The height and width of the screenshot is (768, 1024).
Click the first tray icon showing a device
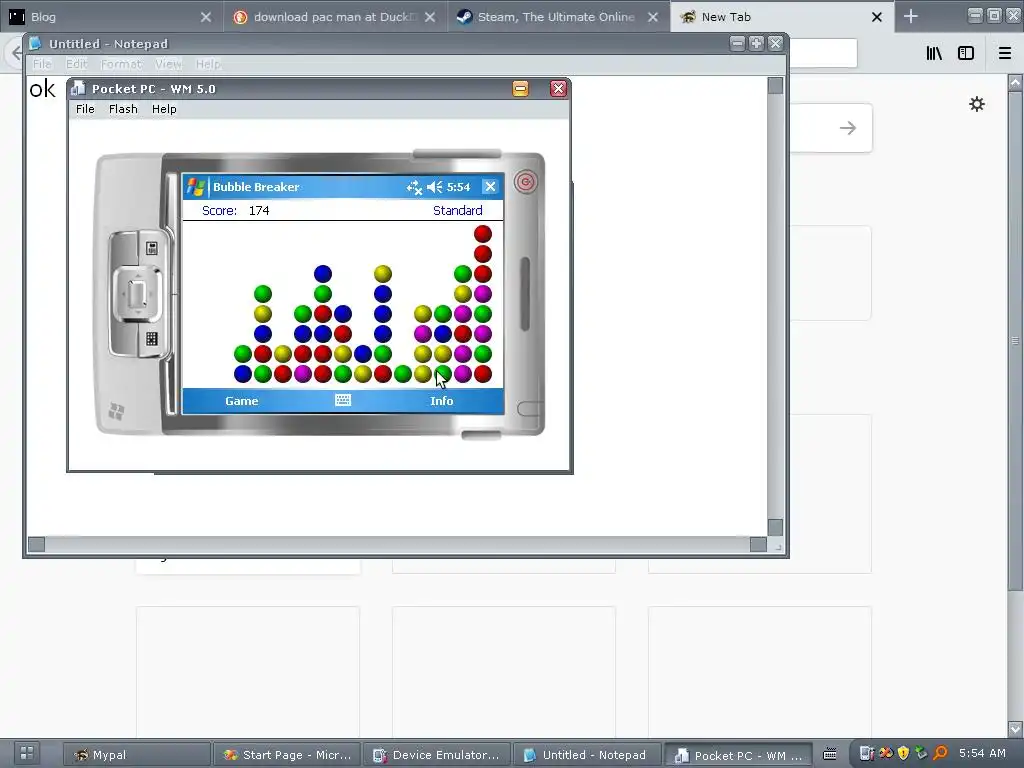(867, 754)
